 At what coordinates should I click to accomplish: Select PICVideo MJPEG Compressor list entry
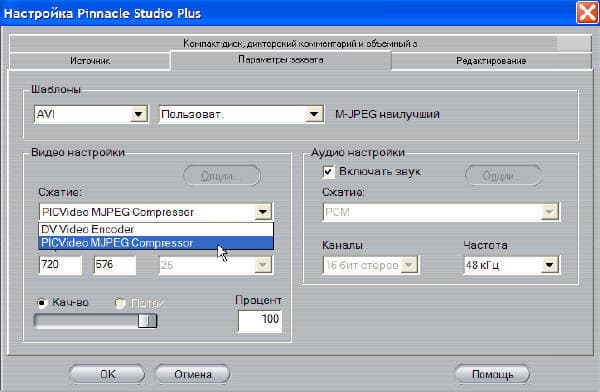click(x=156, y=243)
